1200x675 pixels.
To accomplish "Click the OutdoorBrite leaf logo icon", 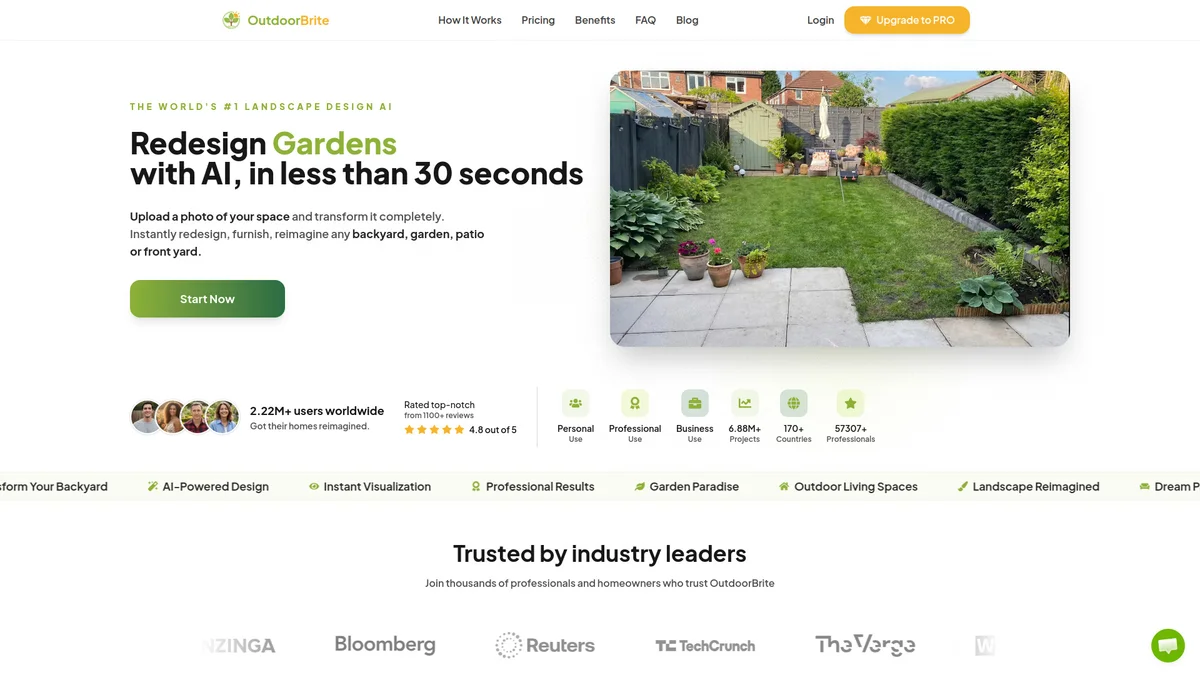I will pos(231,20).
